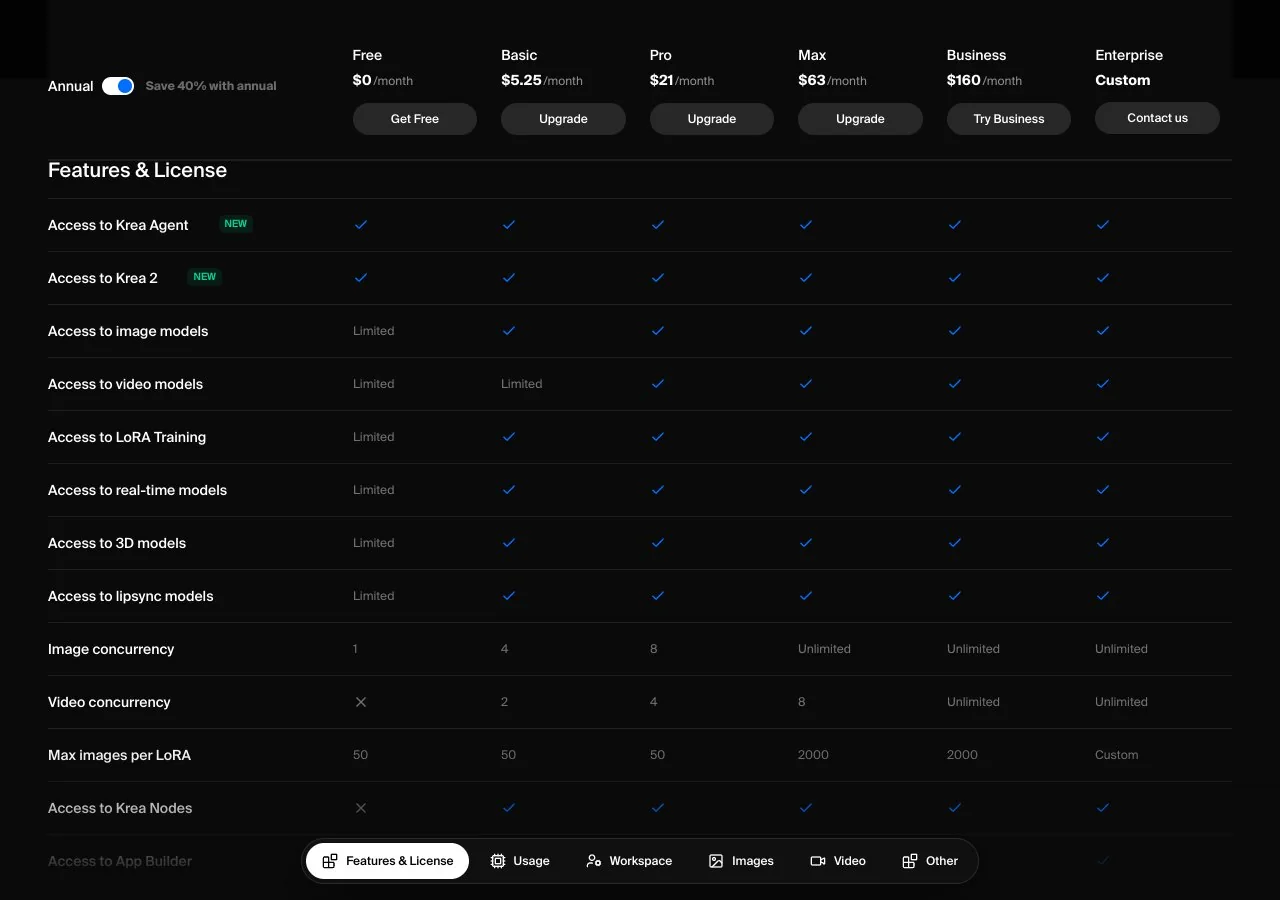Image resolution: width=1280 pixels, height=900 pixels.
Task: Switch to the Workspace tab
Action: point(629,861)
